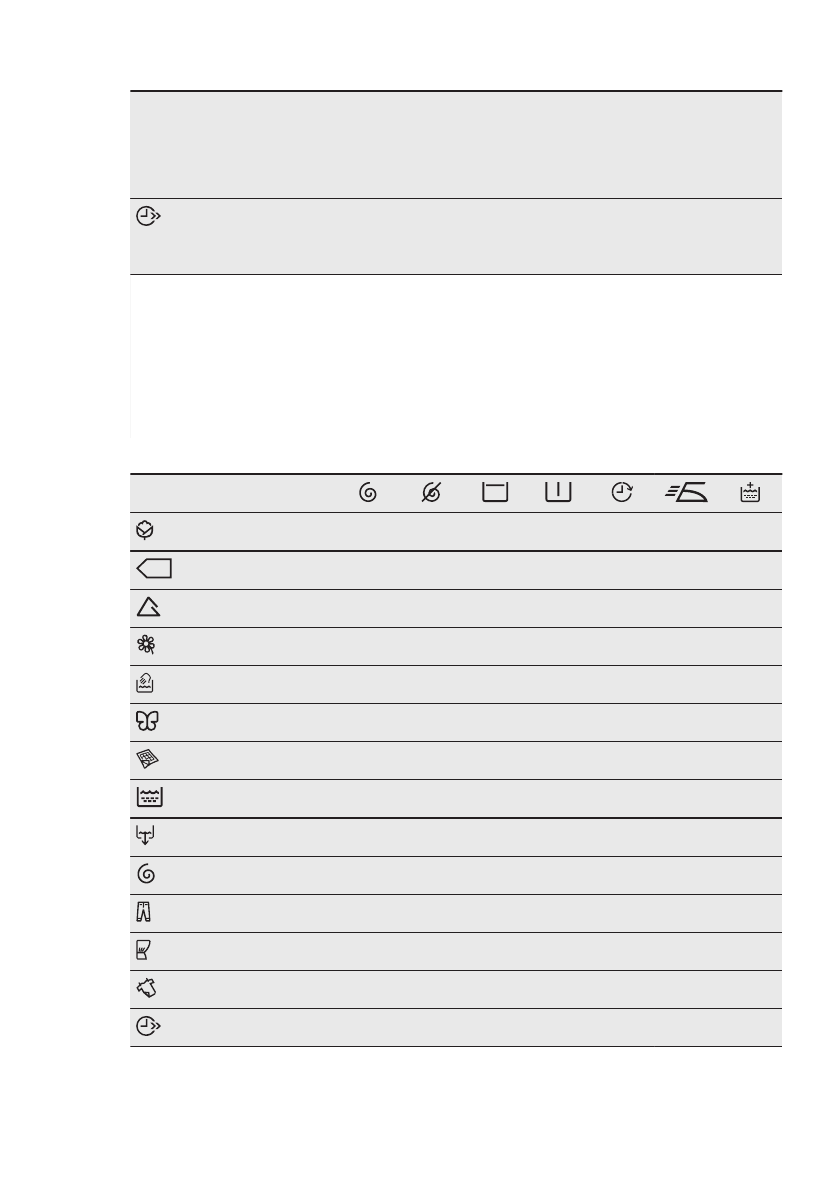Select the easy iron icon
This screenshot has width=839, height=1191.
[686, 492]
